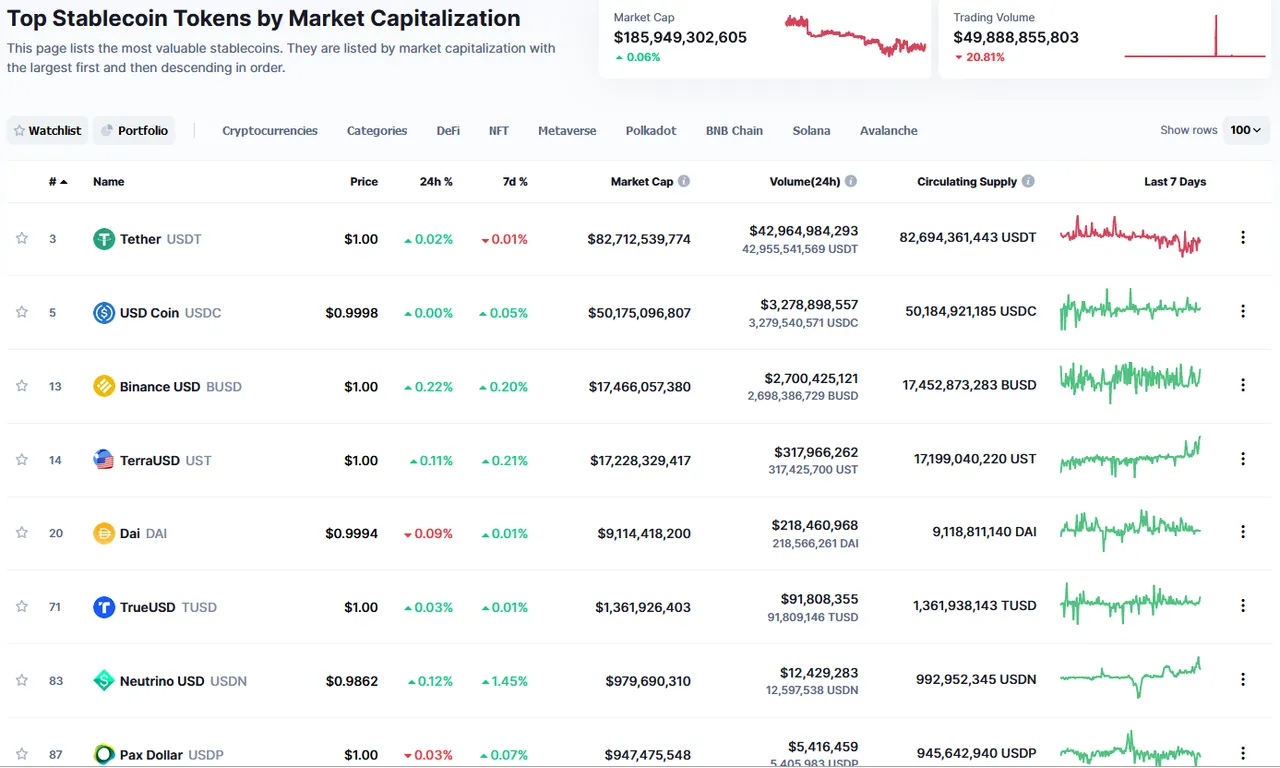Open the three-dot menu for Neutrino USD
The width and height of the screenshot is (1280, 768).
(1243, 679)
